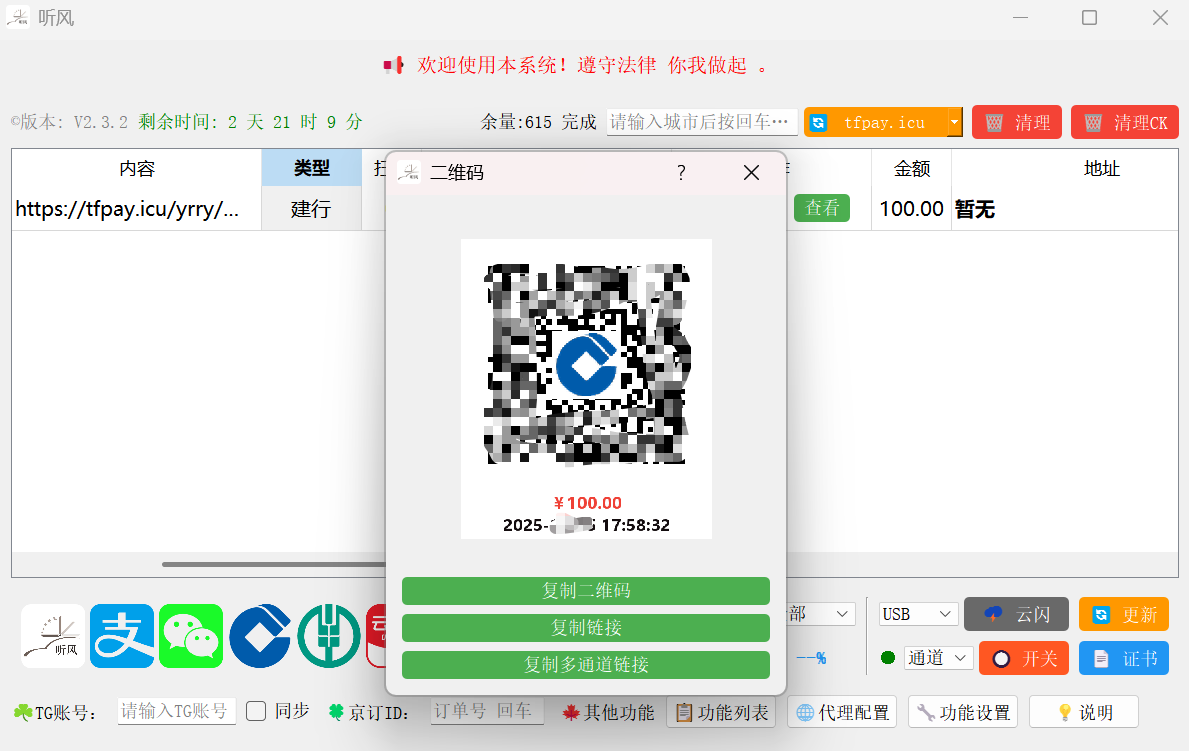Click the 类型 column header
Screen dimensions: 1189x751
pos(311,169)
